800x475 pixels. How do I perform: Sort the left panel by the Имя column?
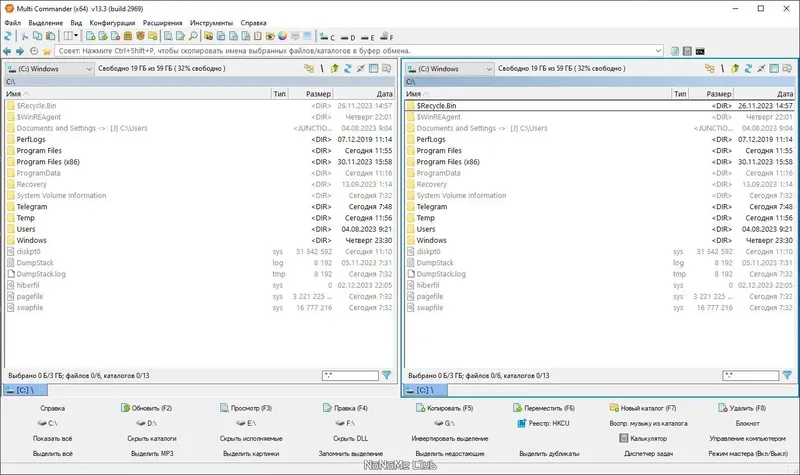[138, 94]
